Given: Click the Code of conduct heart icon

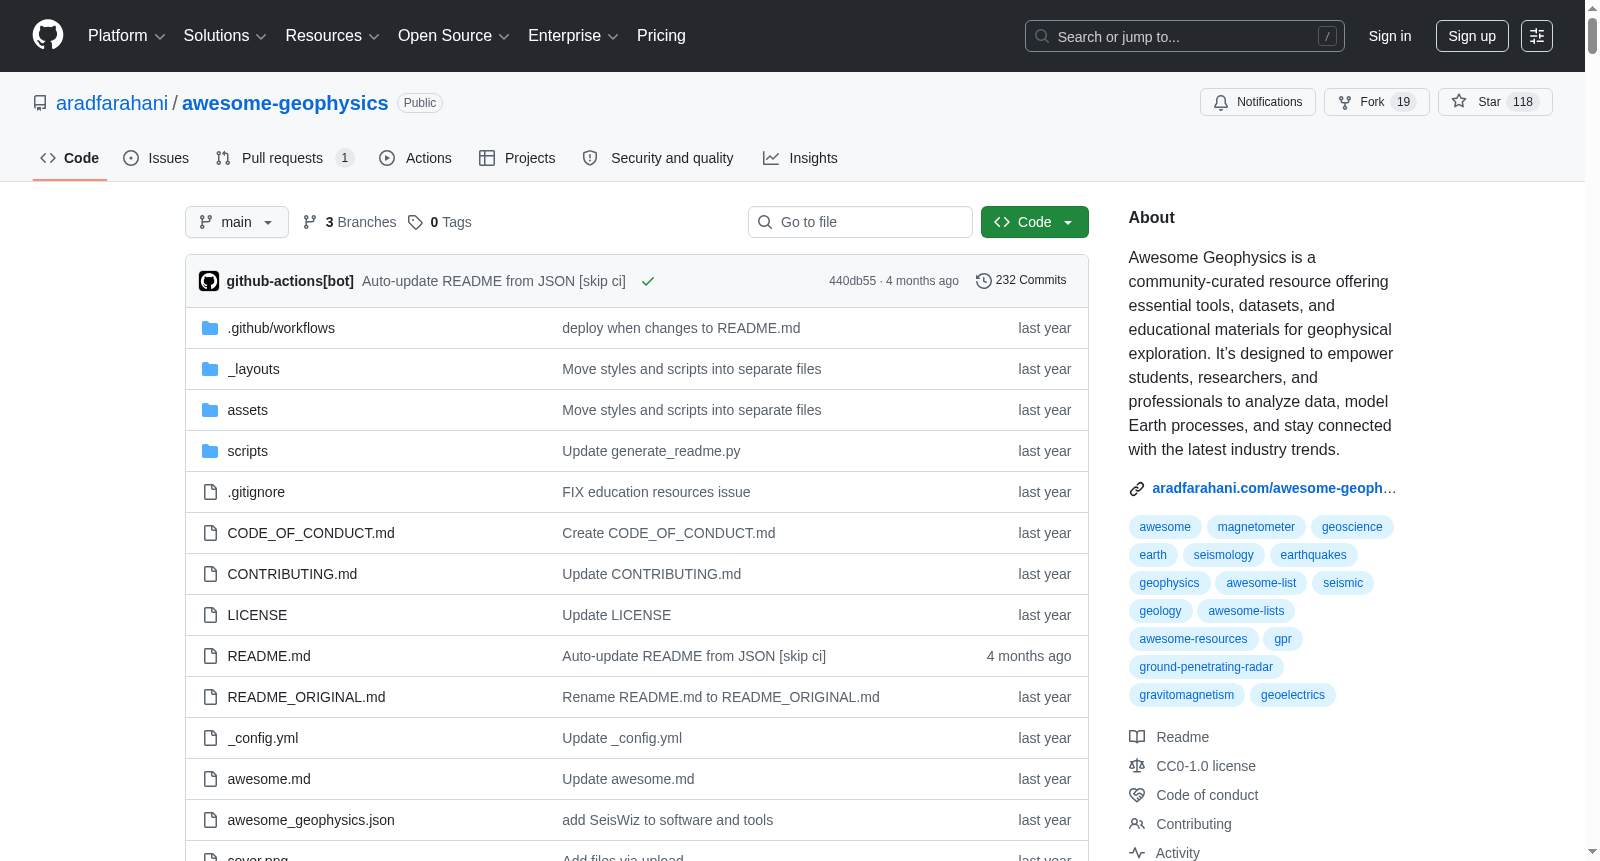Looking at the screenshot, I should [1137, 795].
